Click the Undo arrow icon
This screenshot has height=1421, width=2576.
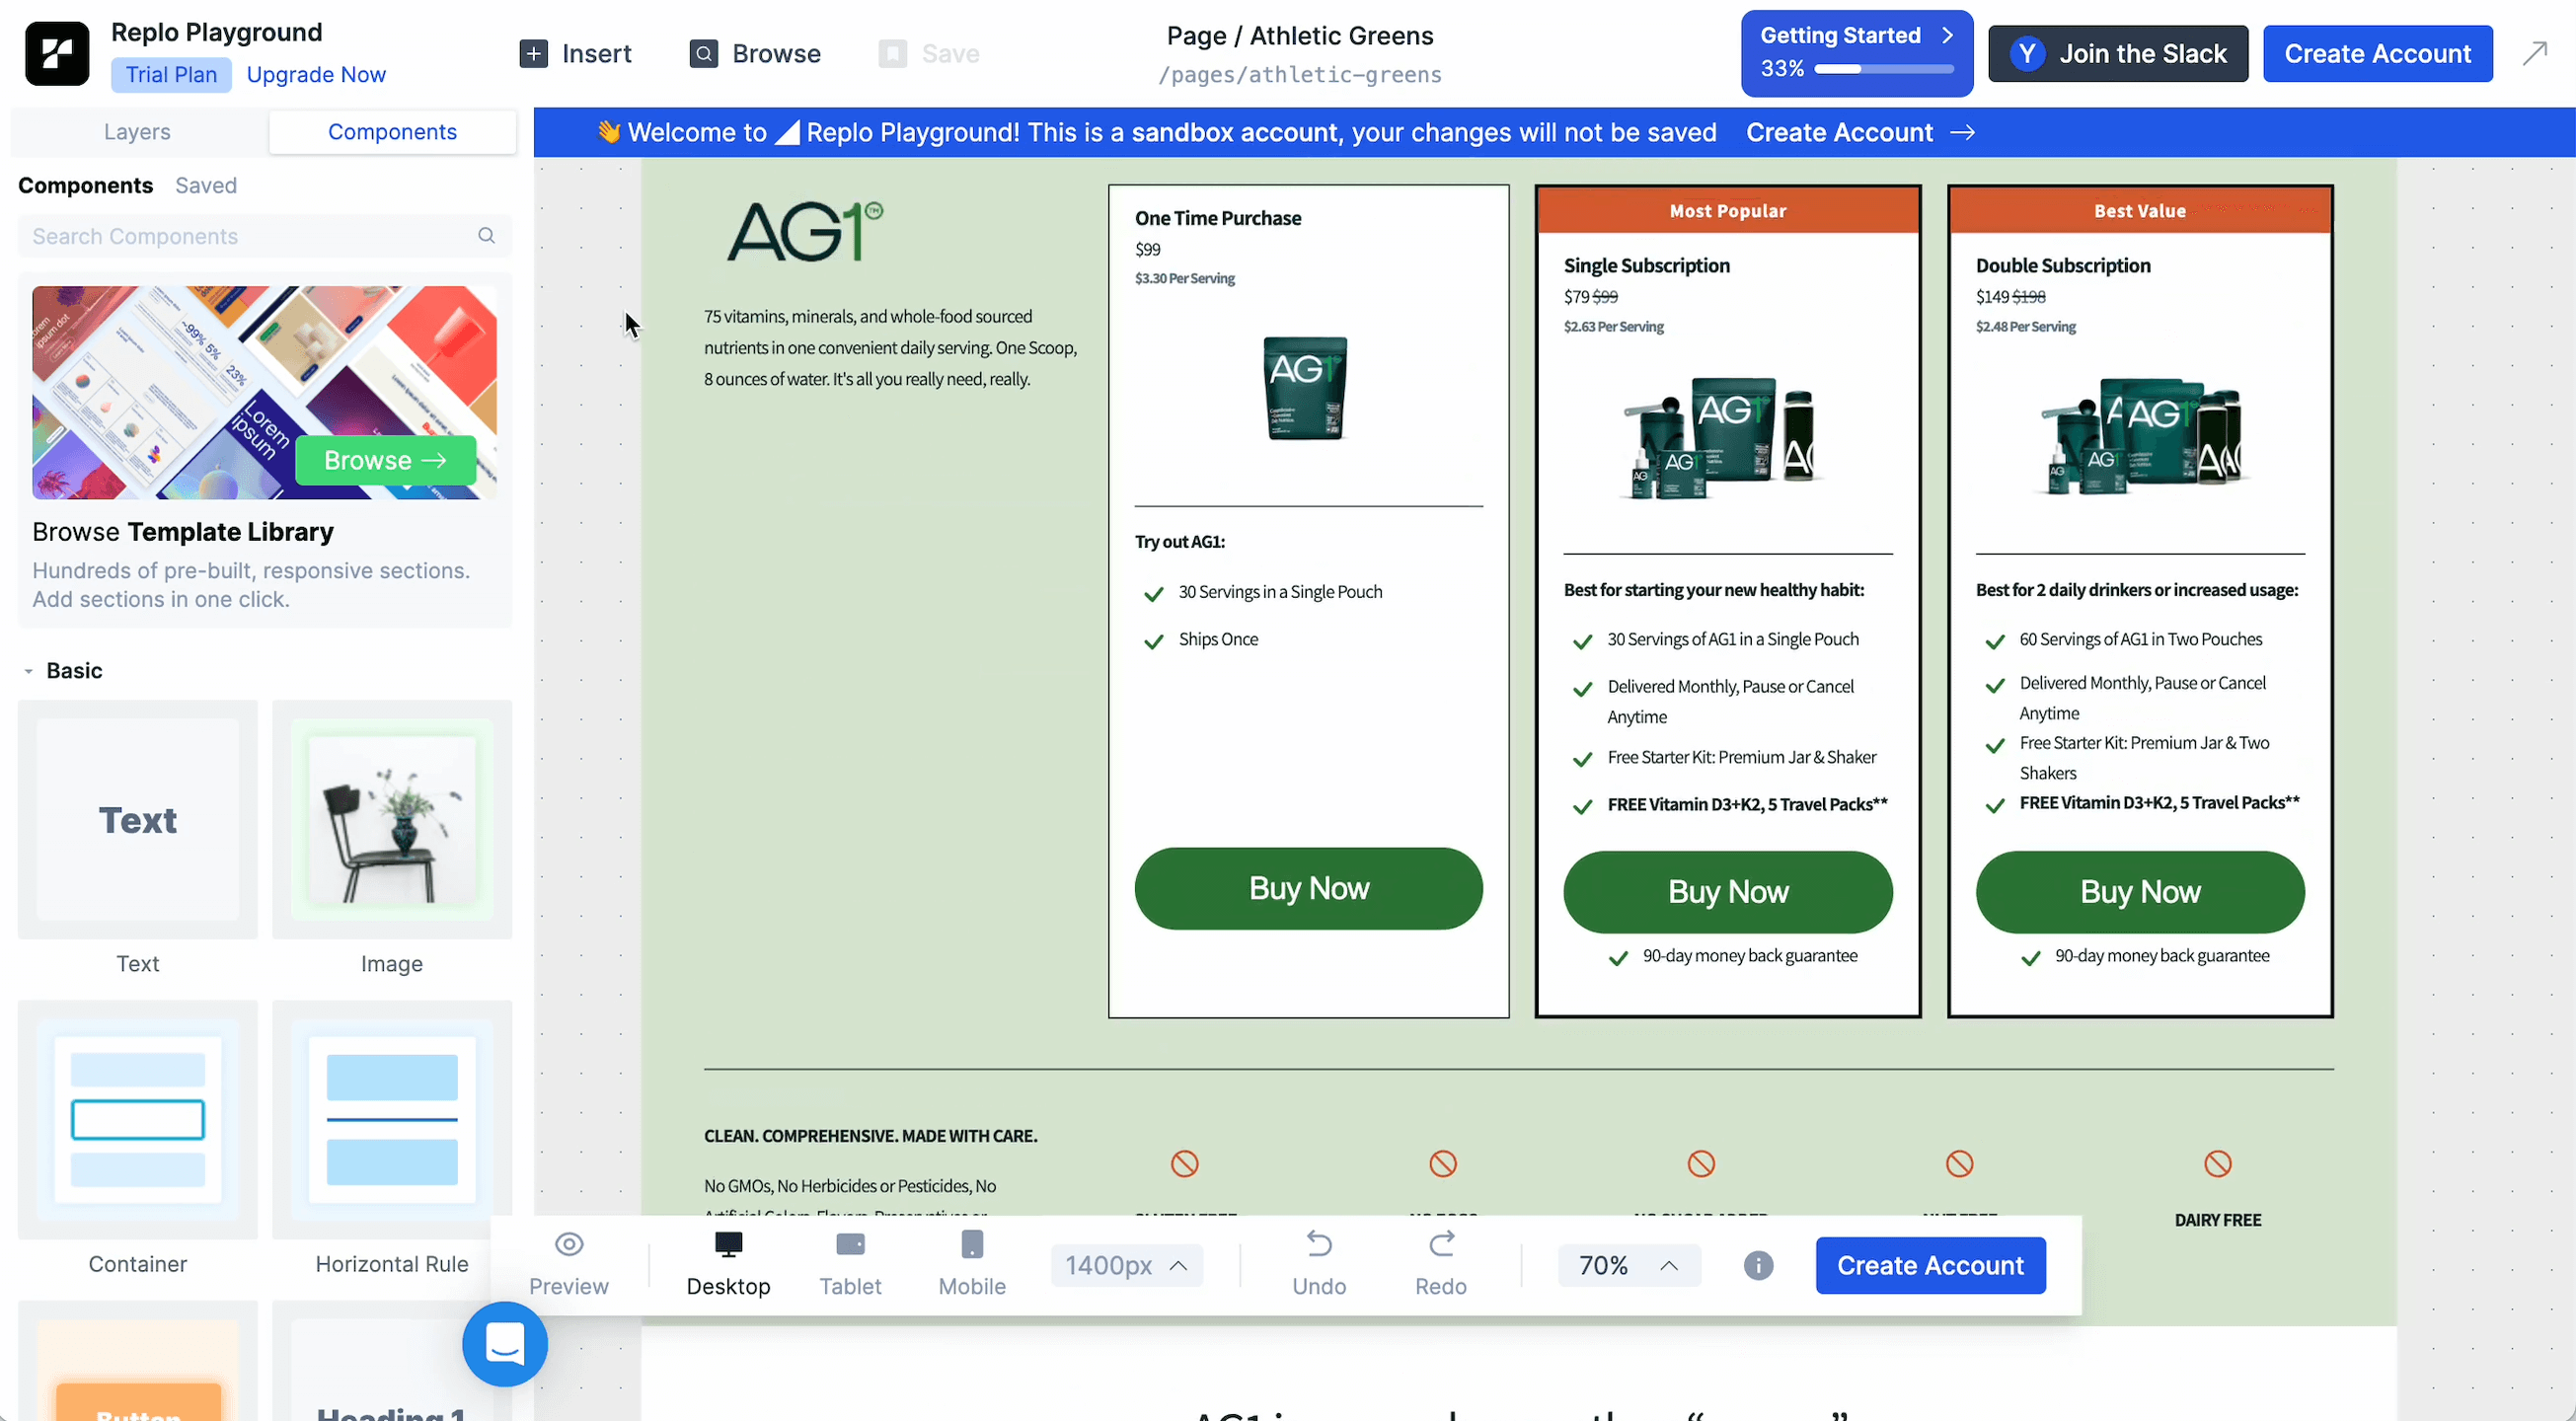[x=1319, y=1244]
